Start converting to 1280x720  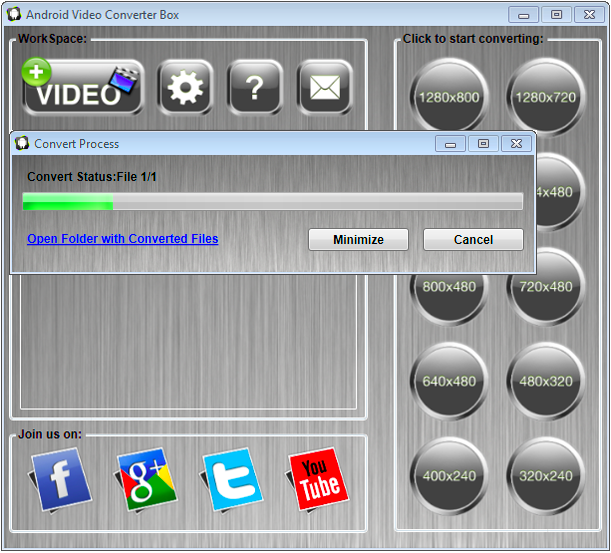coord(546,97)
